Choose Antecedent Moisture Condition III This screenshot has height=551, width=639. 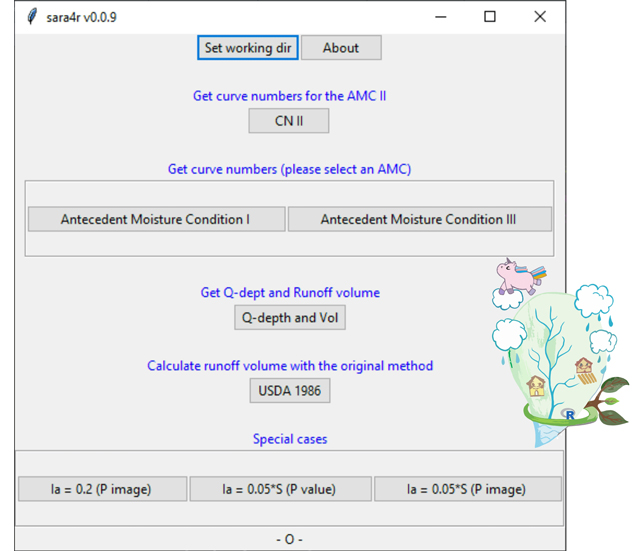point(419,219)
